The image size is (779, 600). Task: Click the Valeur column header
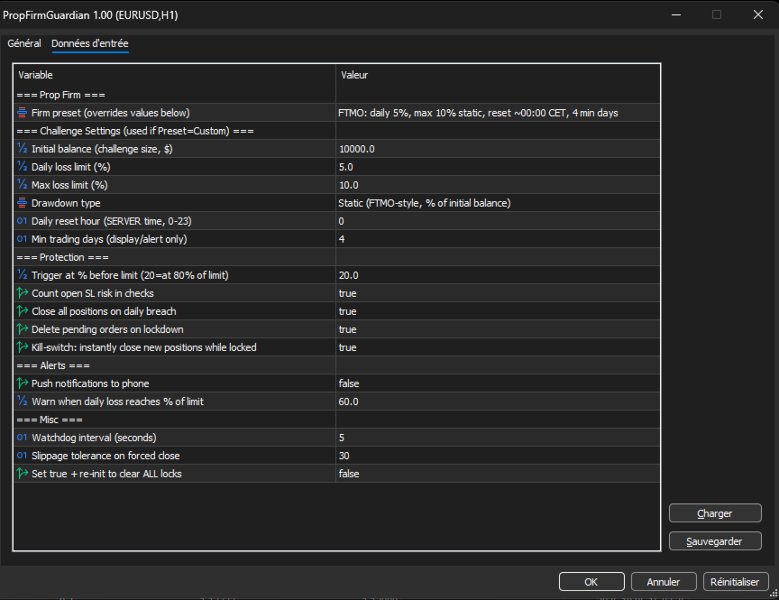pos(498,75)
